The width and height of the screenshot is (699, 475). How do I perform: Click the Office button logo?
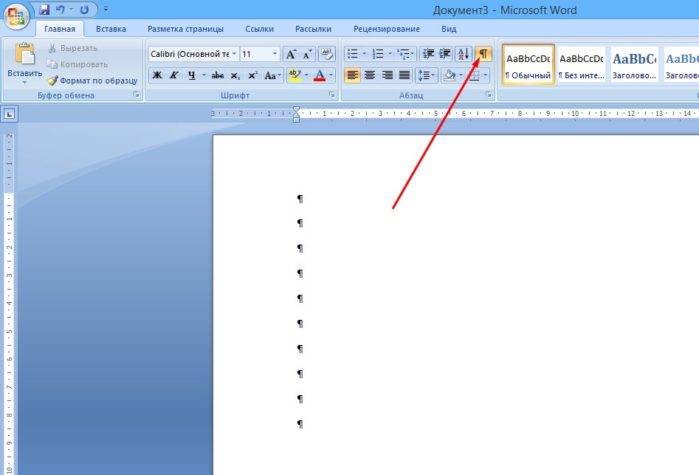click(17, 16)
